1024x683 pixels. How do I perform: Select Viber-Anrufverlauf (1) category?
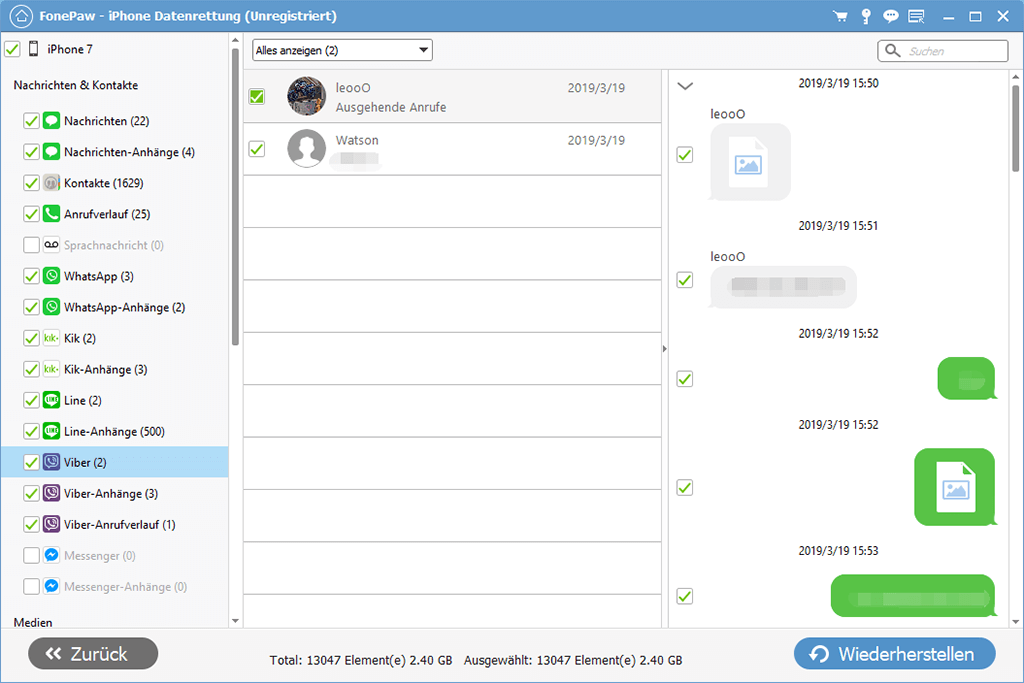tap(120, 524)
